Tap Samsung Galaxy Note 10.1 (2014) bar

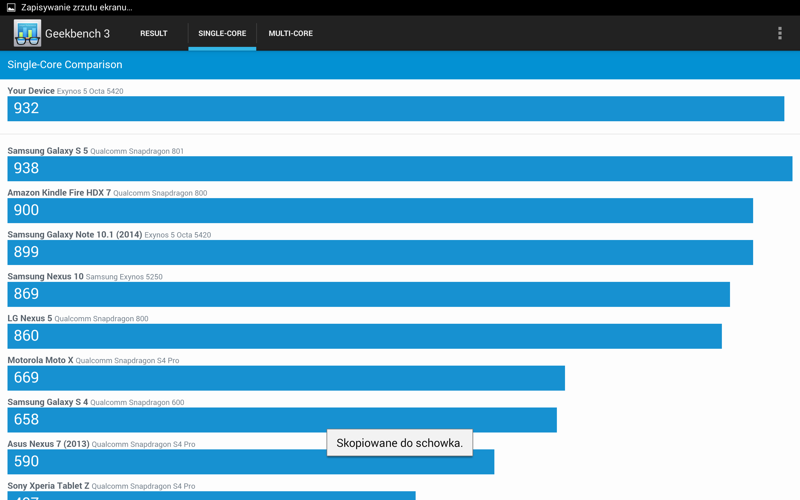coord(380,252)
